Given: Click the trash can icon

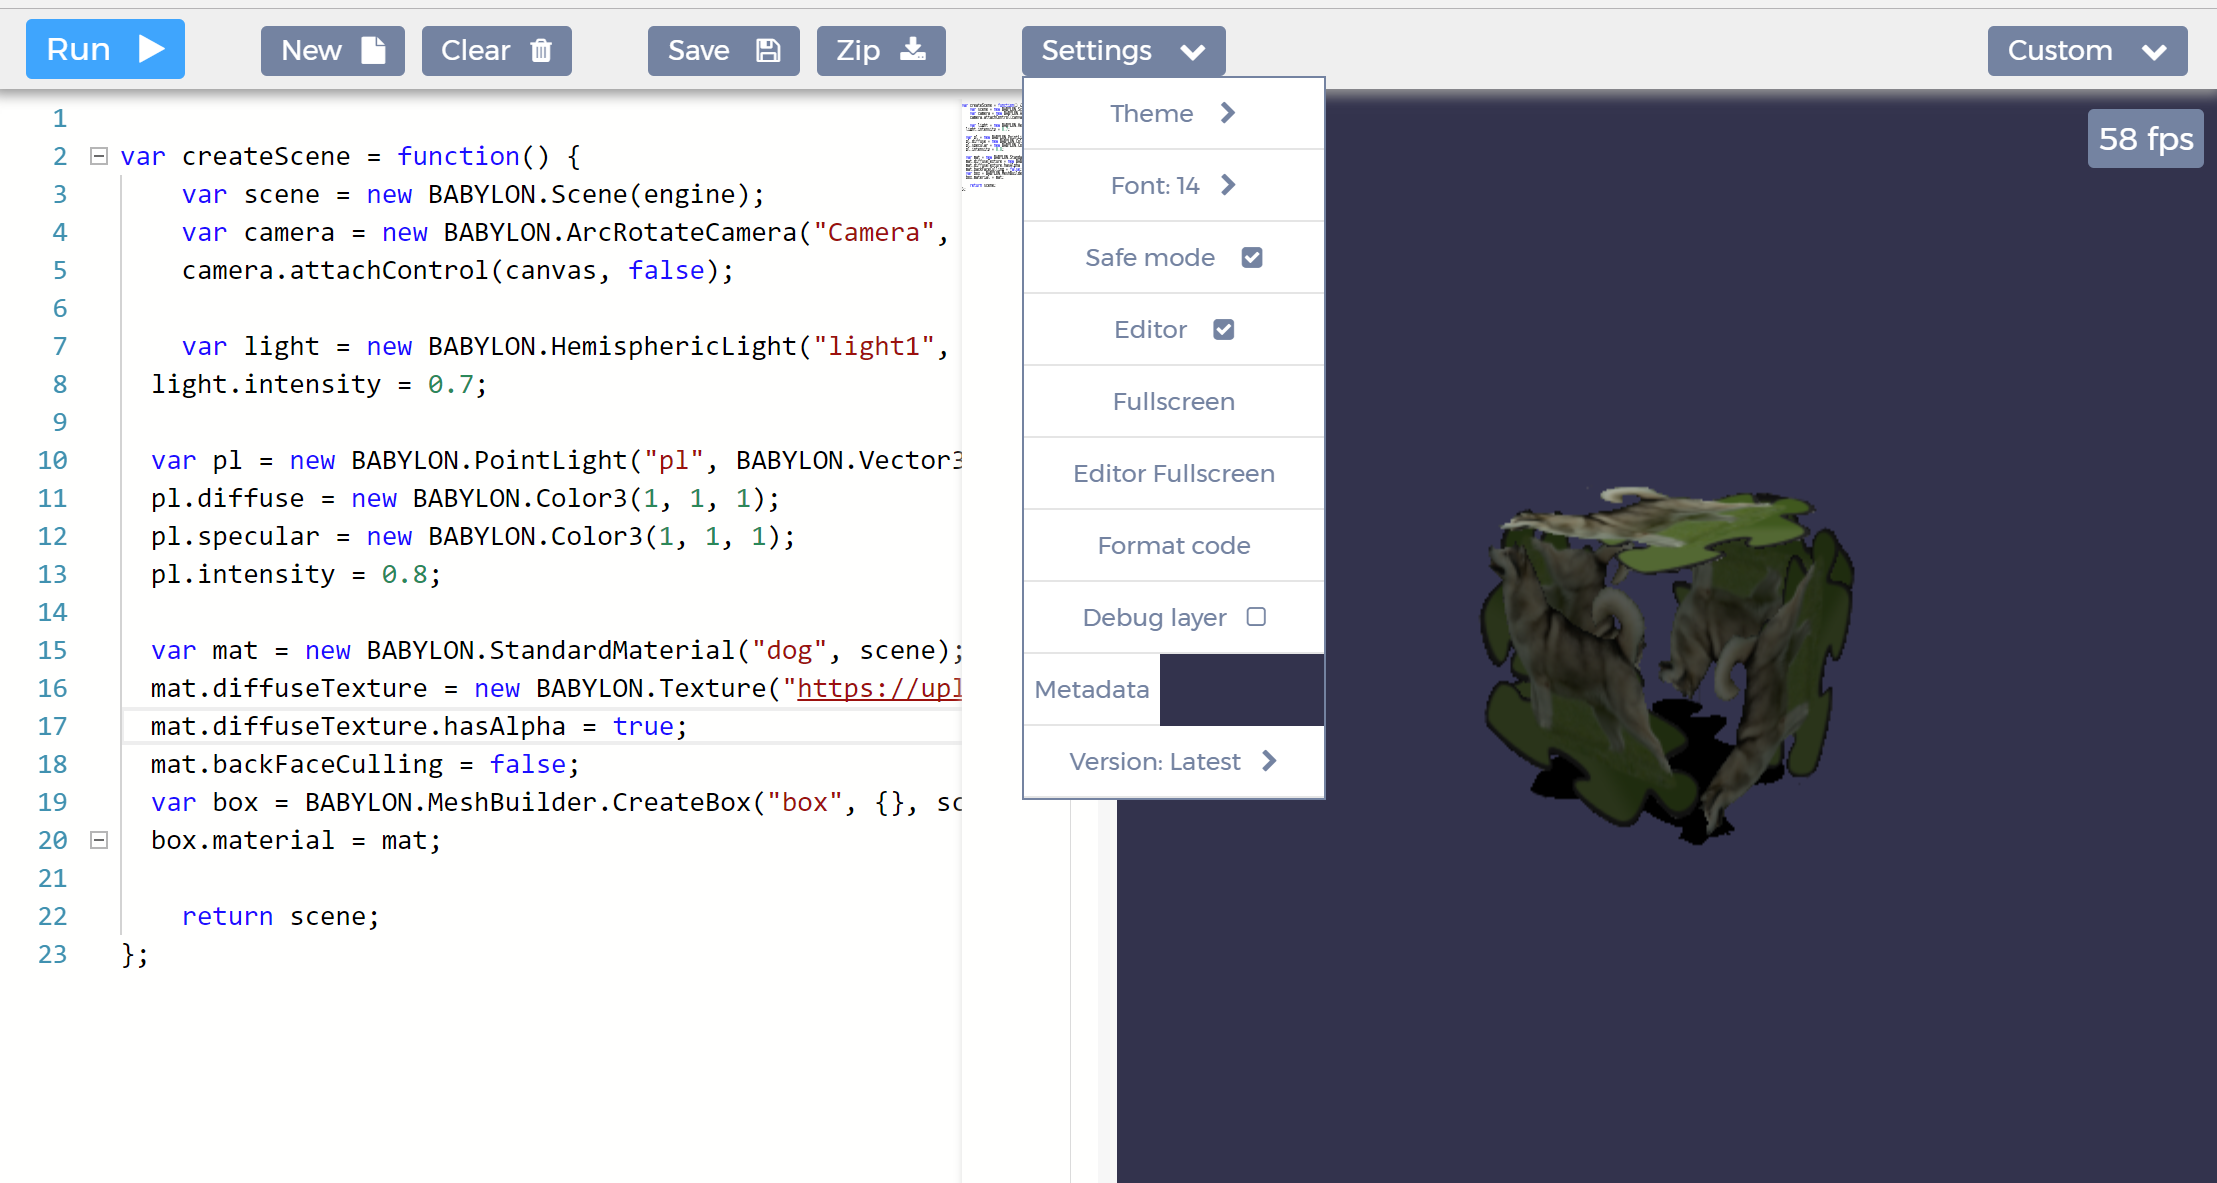Looking at the screenshot, I should [x=541, y=50].
